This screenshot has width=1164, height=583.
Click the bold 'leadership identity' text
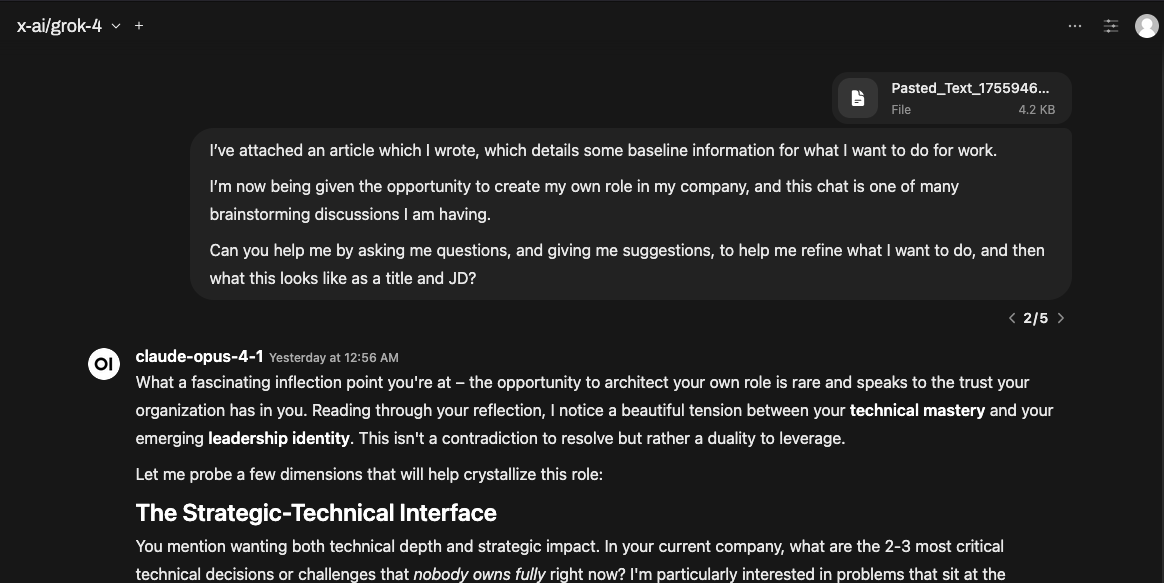point(279,438)
